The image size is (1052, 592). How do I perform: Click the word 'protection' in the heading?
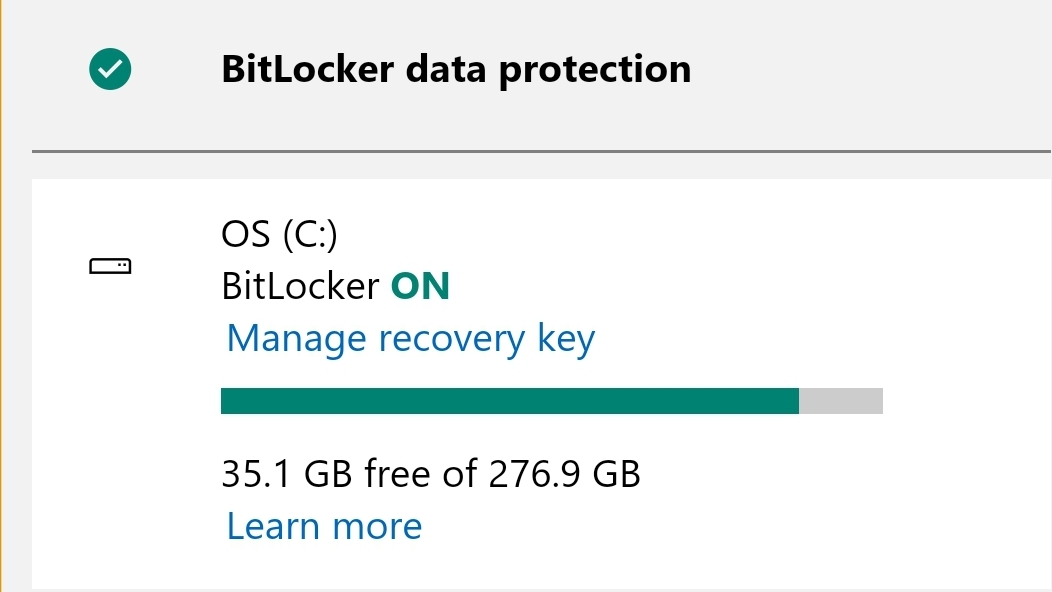click(x=594, y=70)
